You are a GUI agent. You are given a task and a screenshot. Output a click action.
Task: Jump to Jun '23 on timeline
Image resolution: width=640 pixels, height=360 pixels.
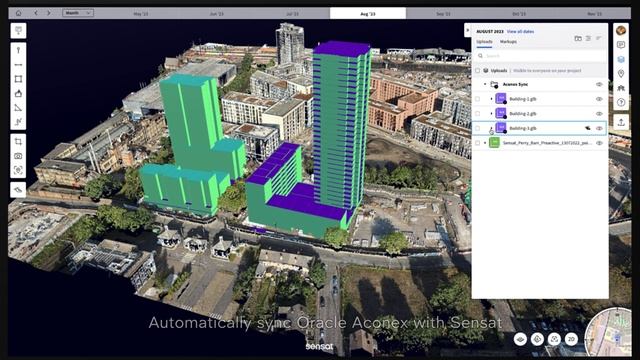217,13
